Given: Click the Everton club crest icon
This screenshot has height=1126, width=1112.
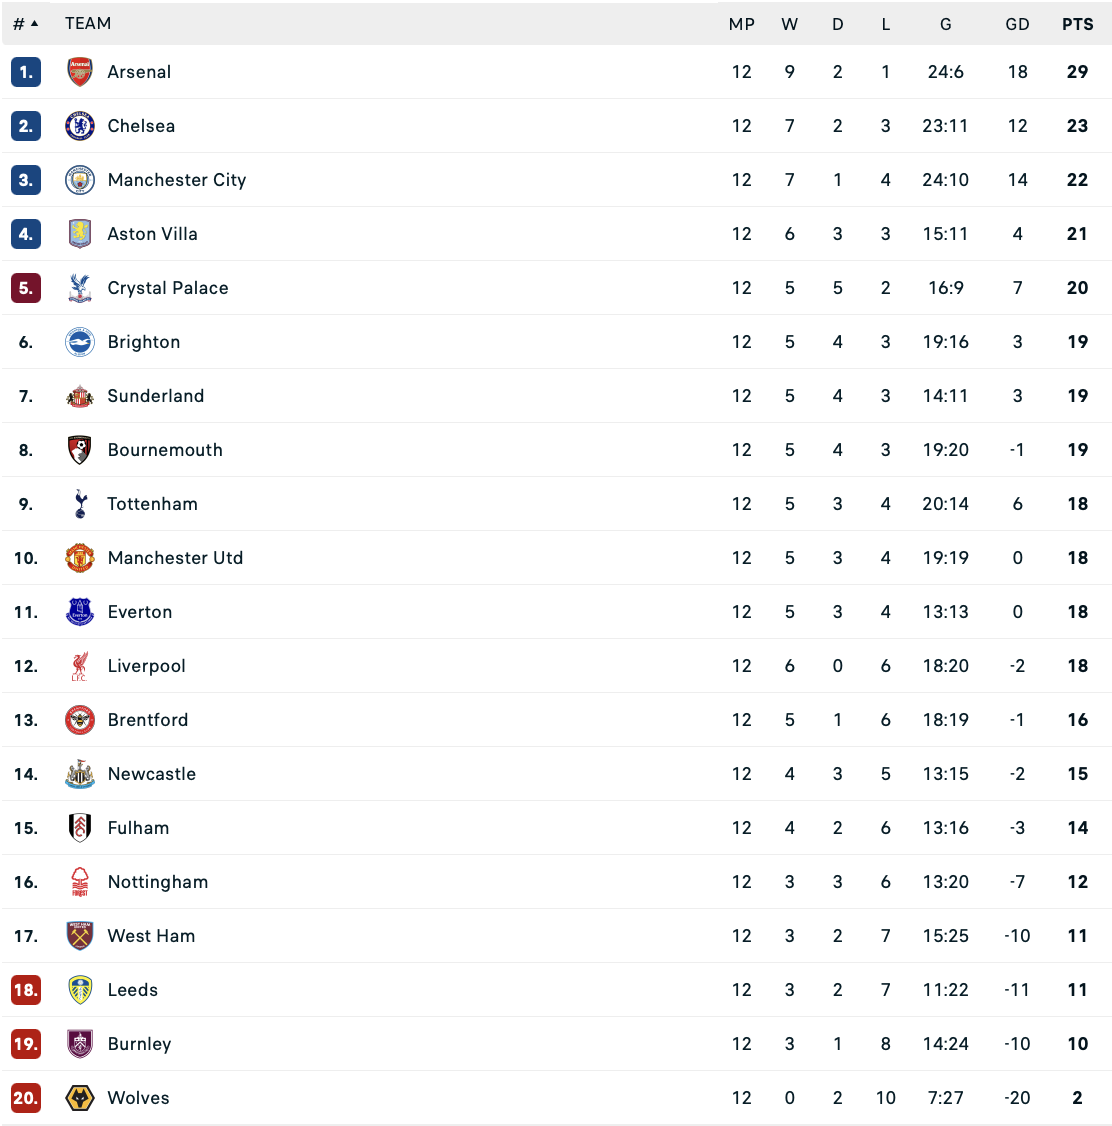Looking at the screenshot, I should (x=80, y=612).
